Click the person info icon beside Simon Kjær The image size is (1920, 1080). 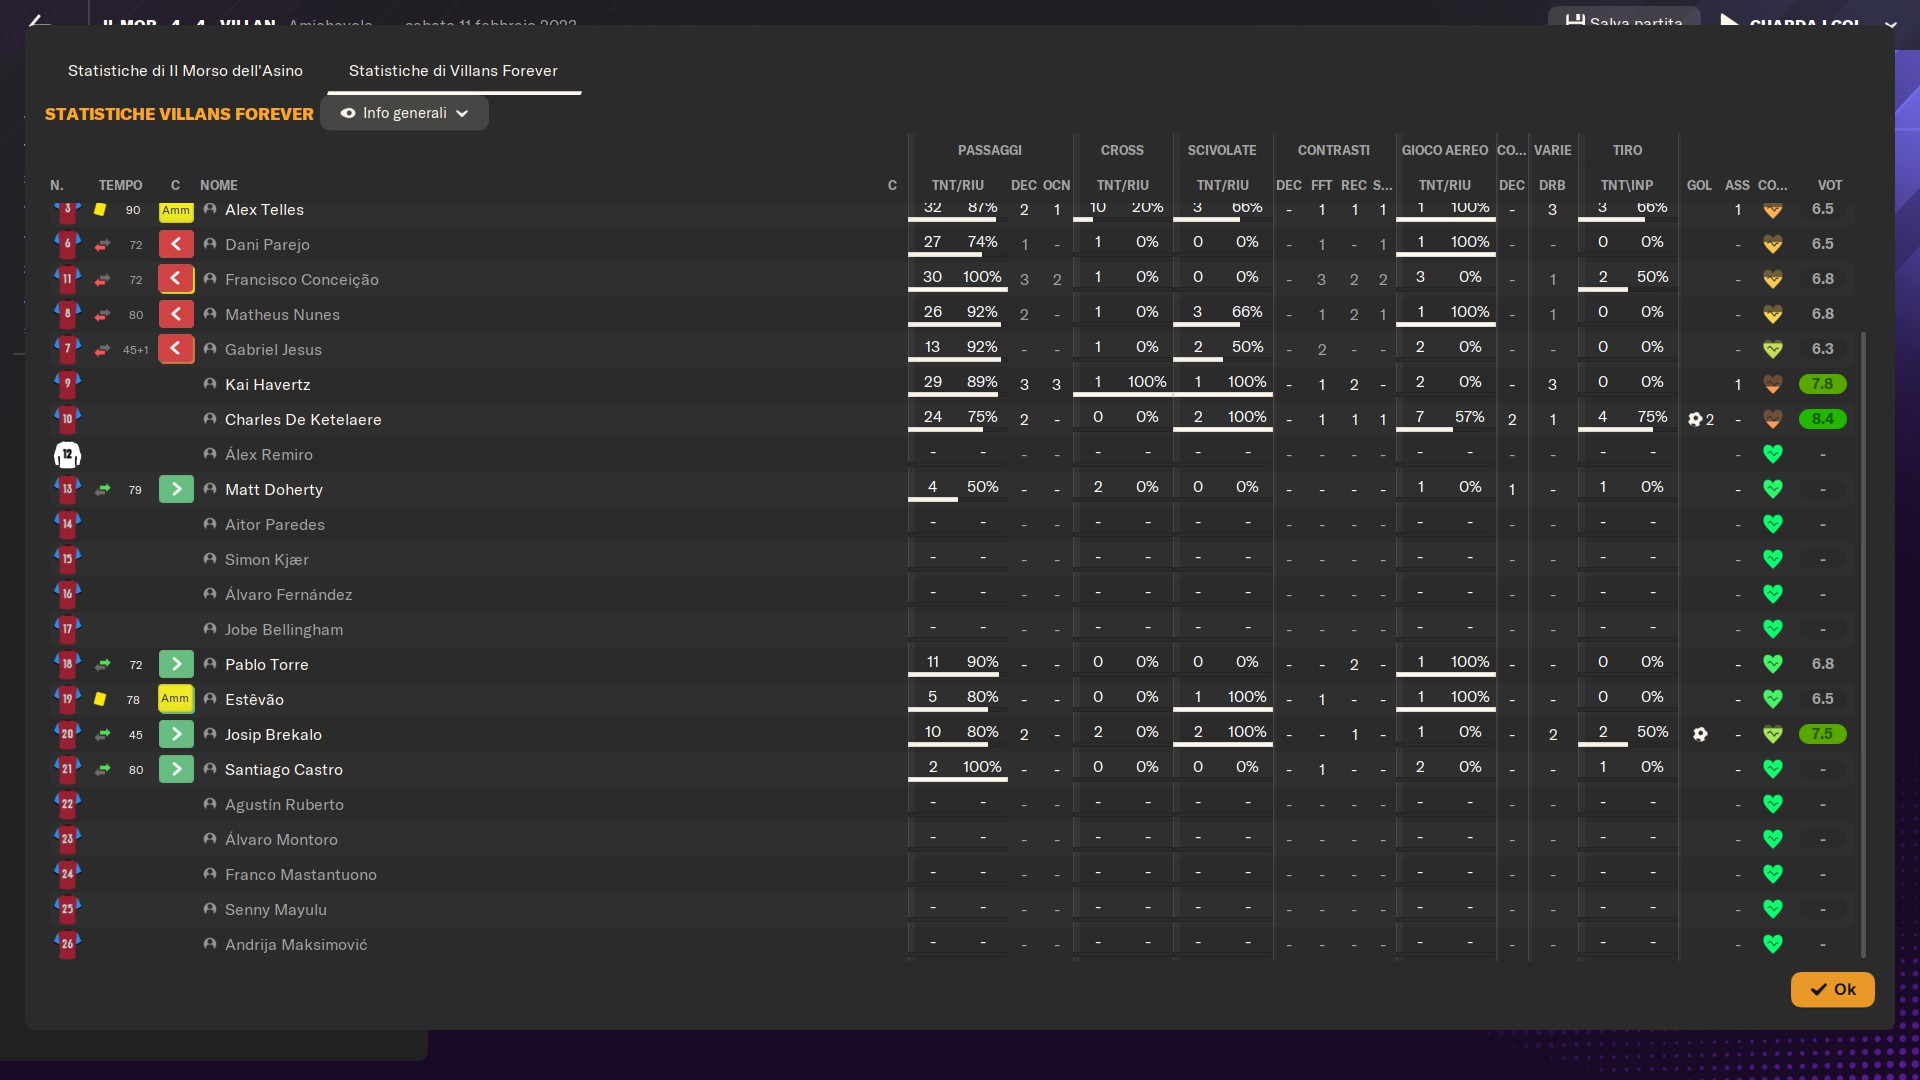(x=210, y=559)
